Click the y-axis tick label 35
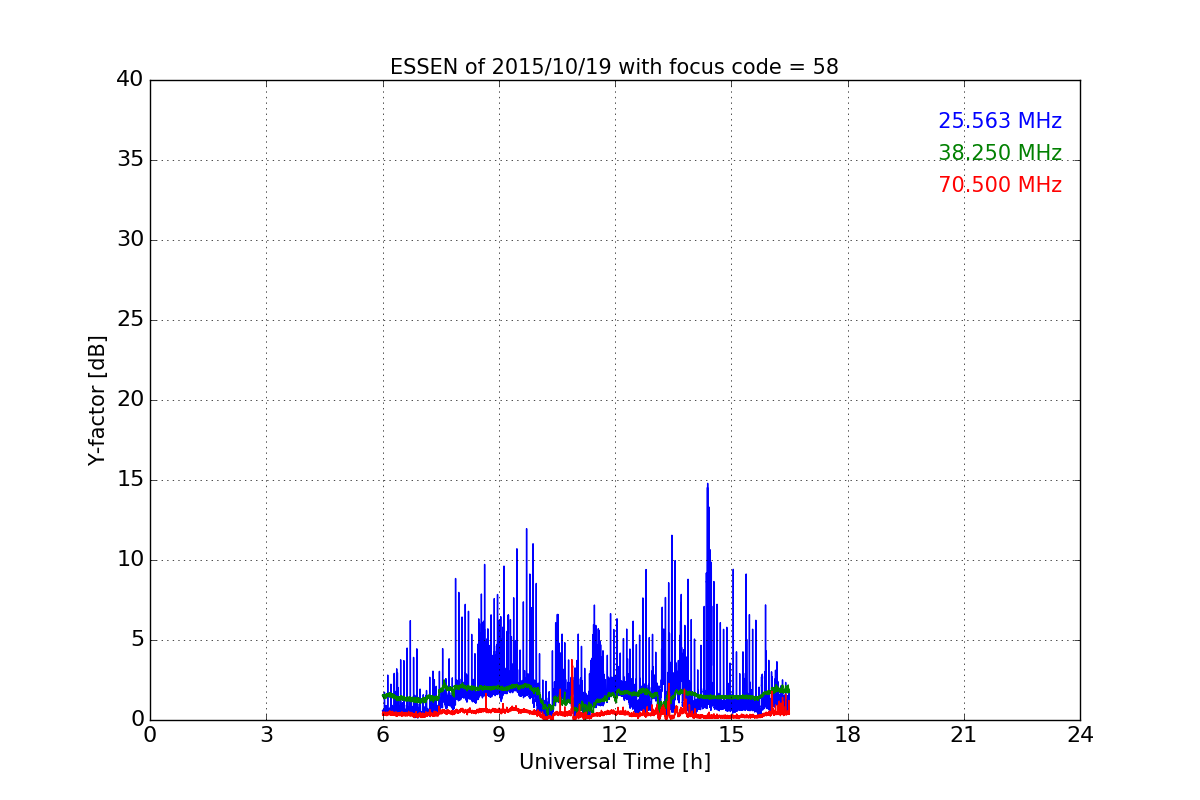The image size is (1200, 800). 130,160
